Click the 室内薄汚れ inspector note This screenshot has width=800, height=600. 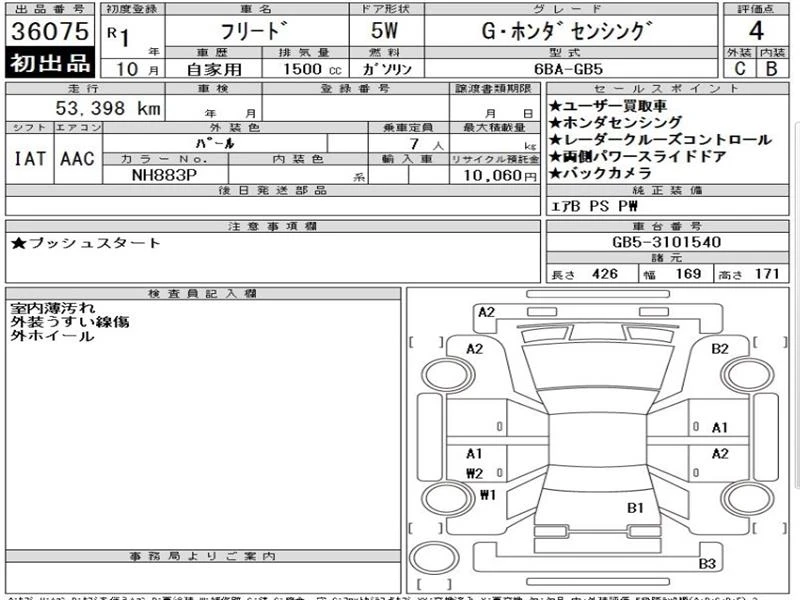53,308
